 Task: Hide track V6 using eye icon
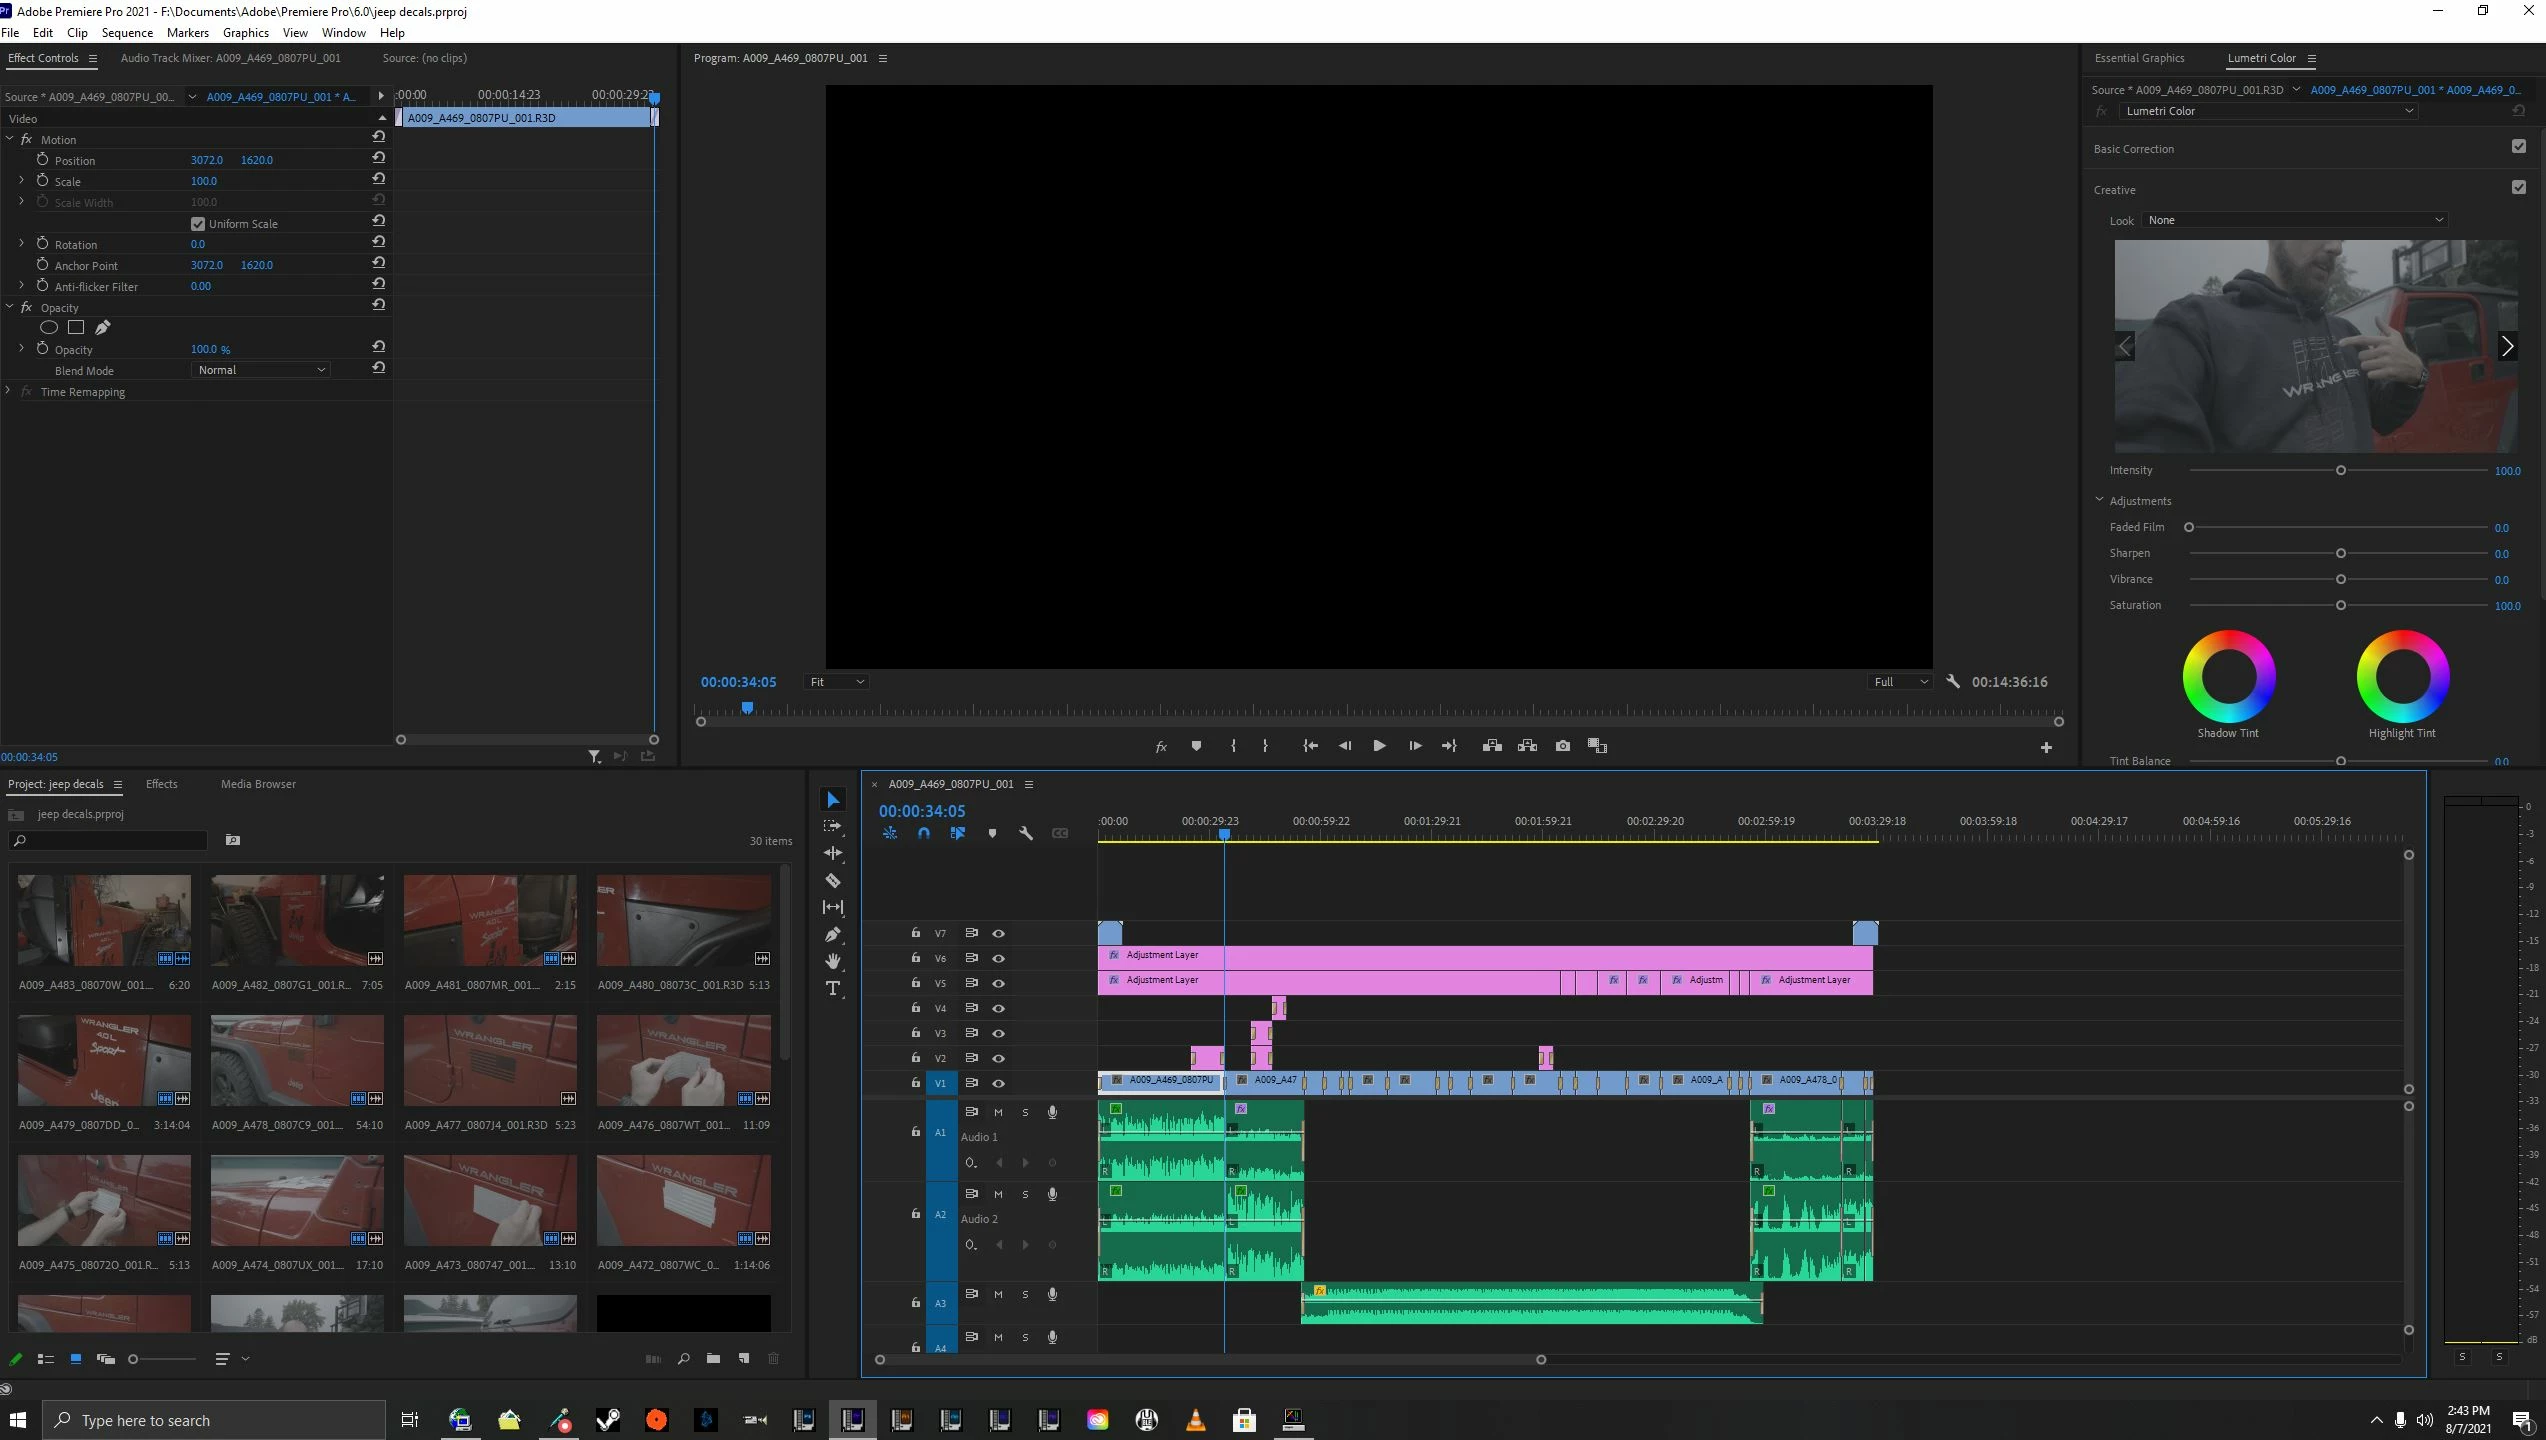tap(998, 958)
